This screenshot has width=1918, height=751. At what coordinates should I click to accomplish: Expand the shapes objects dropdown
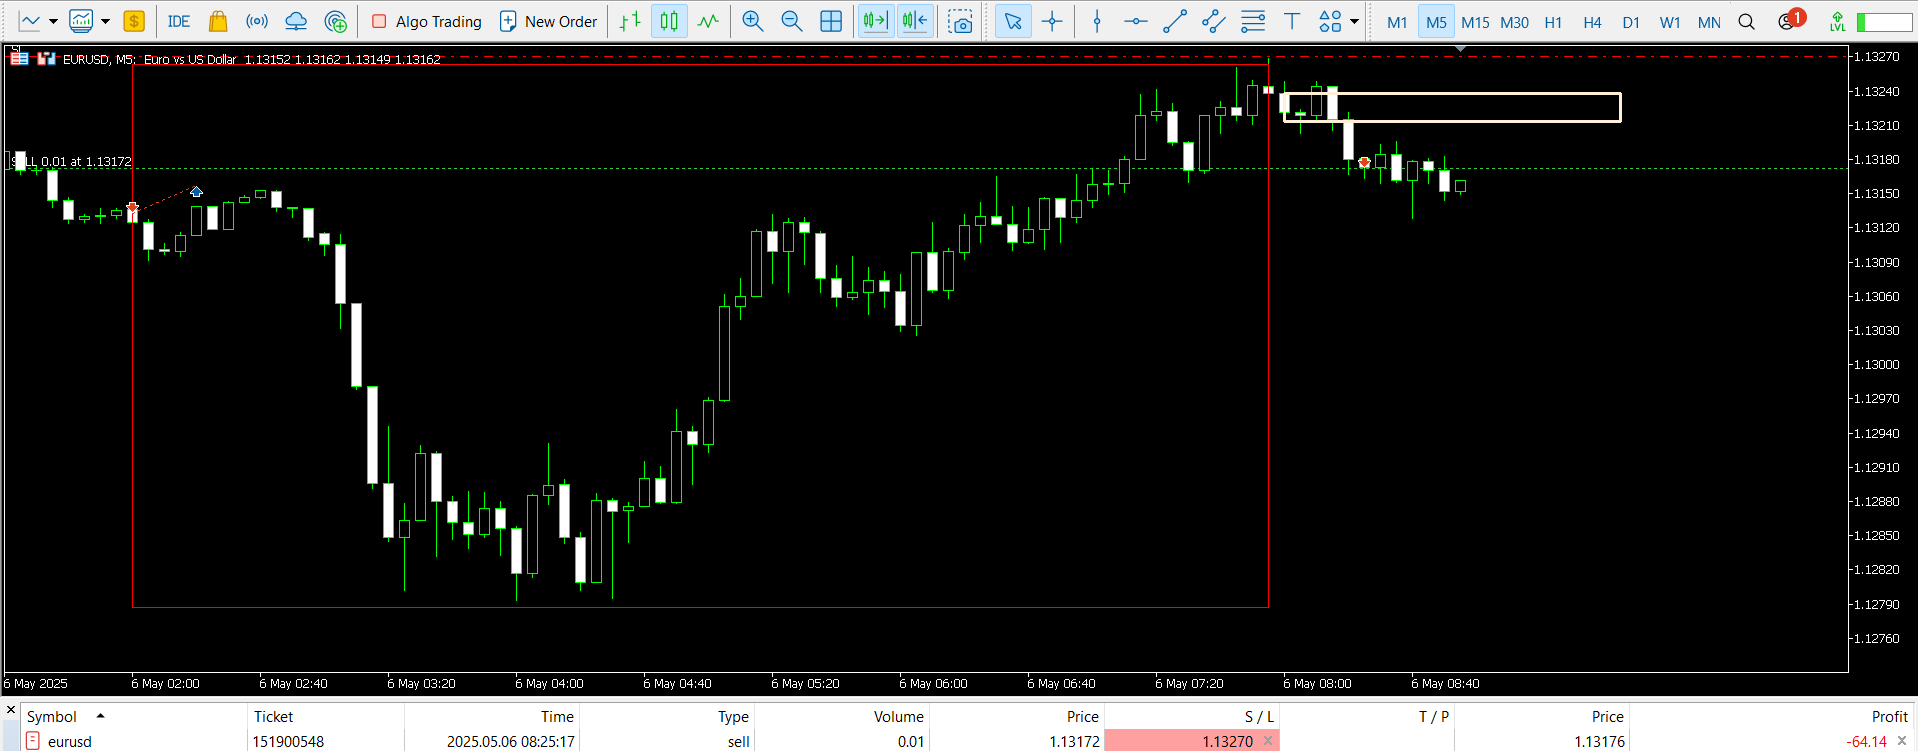1354,21
